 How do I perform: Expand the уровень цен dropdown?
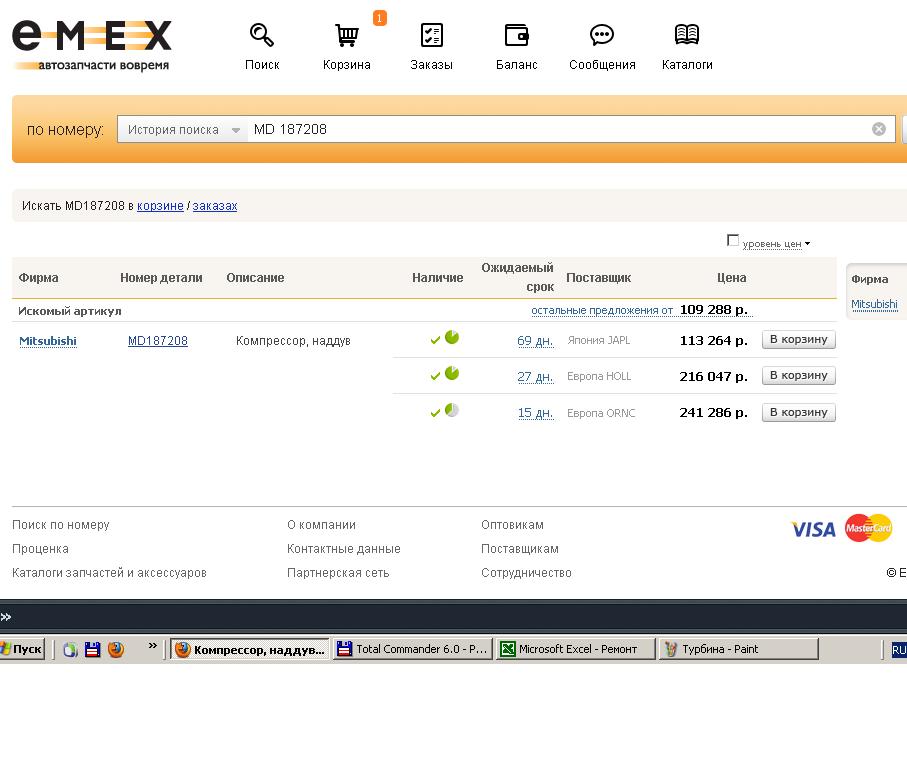(776, 244)
